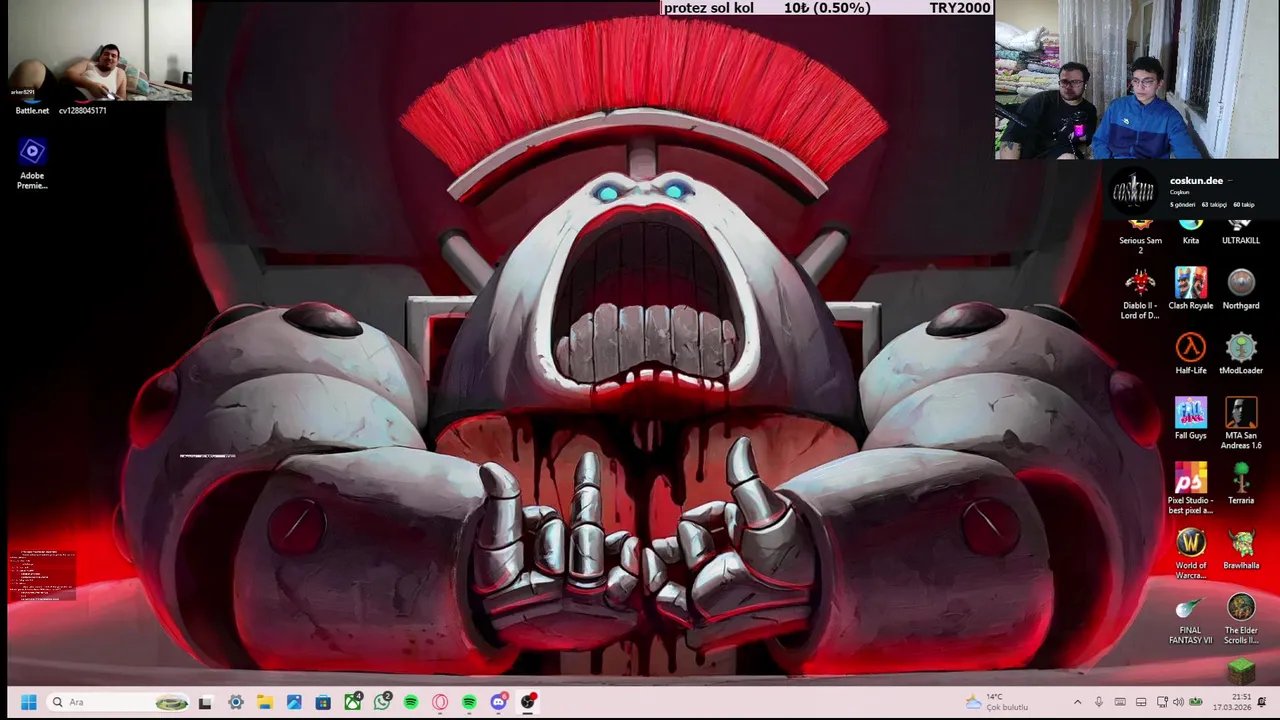This screenshot has width=1280, height=720.
Task: Open the Northgard desktop shortcut
Action: point(1241,289)
